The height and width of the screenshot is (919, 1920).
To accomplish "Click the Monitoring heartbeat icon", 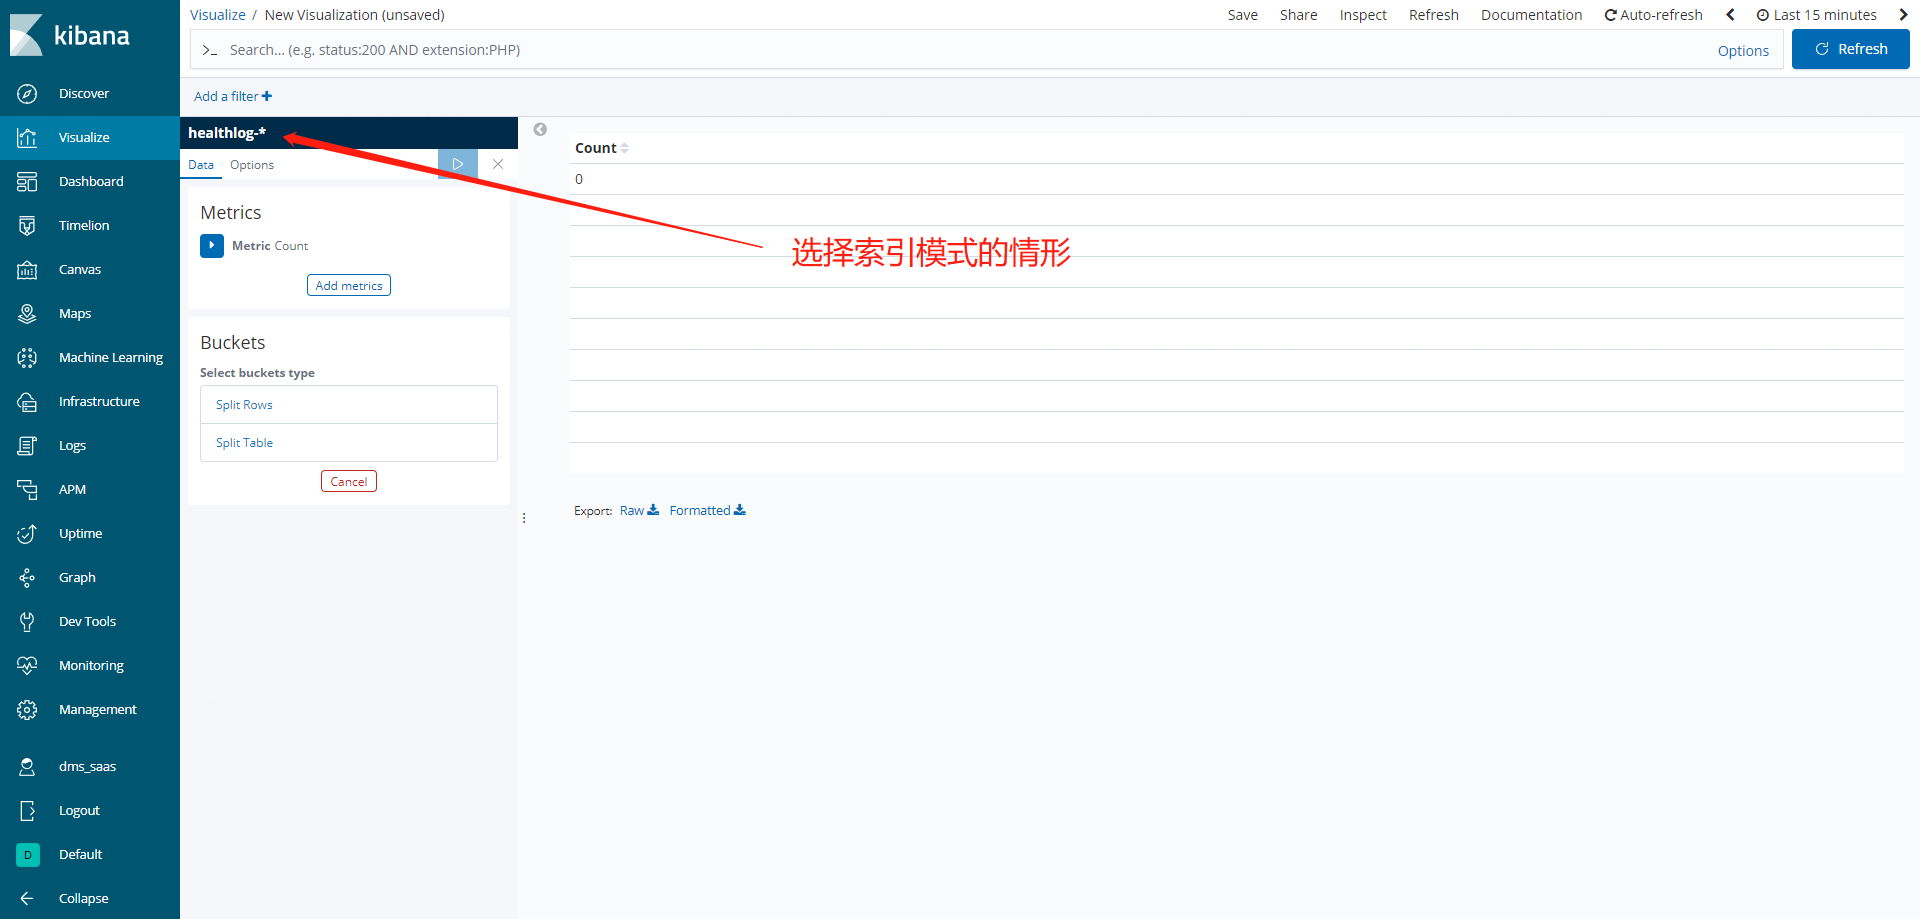I will (x=27, y=666).
